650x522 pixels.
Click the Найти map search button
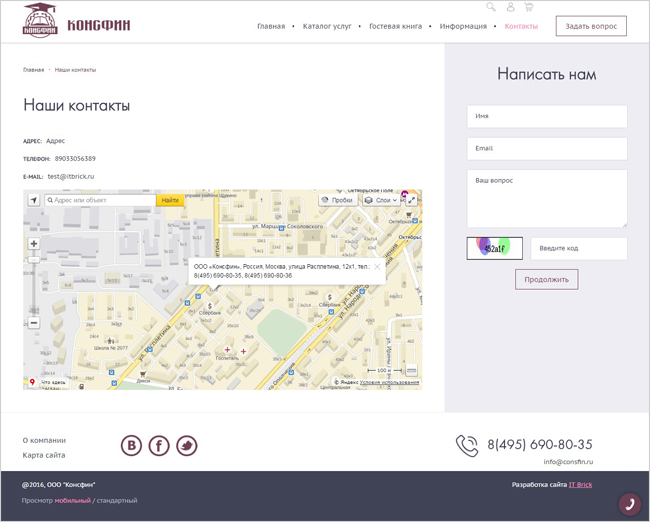(x=170, y=200)
